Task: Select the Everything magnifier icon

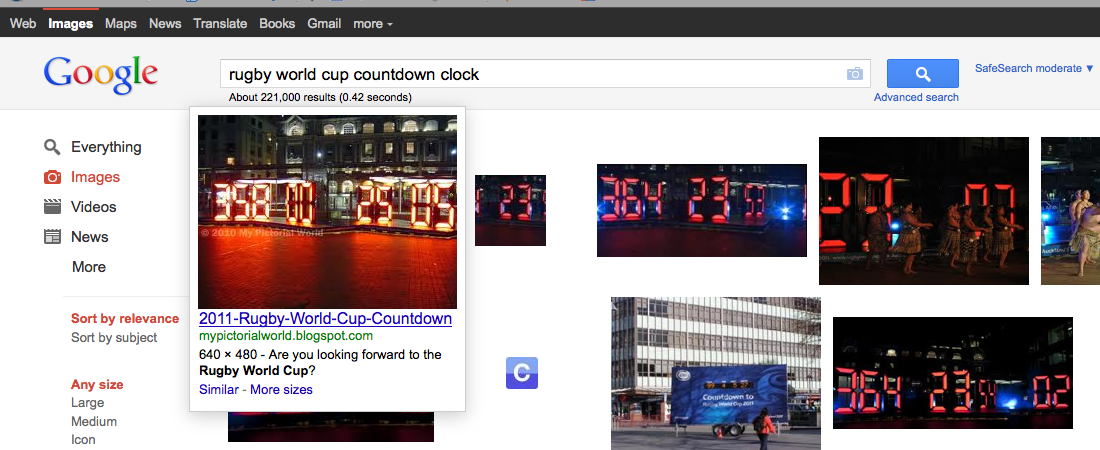Action: (52, 147)
